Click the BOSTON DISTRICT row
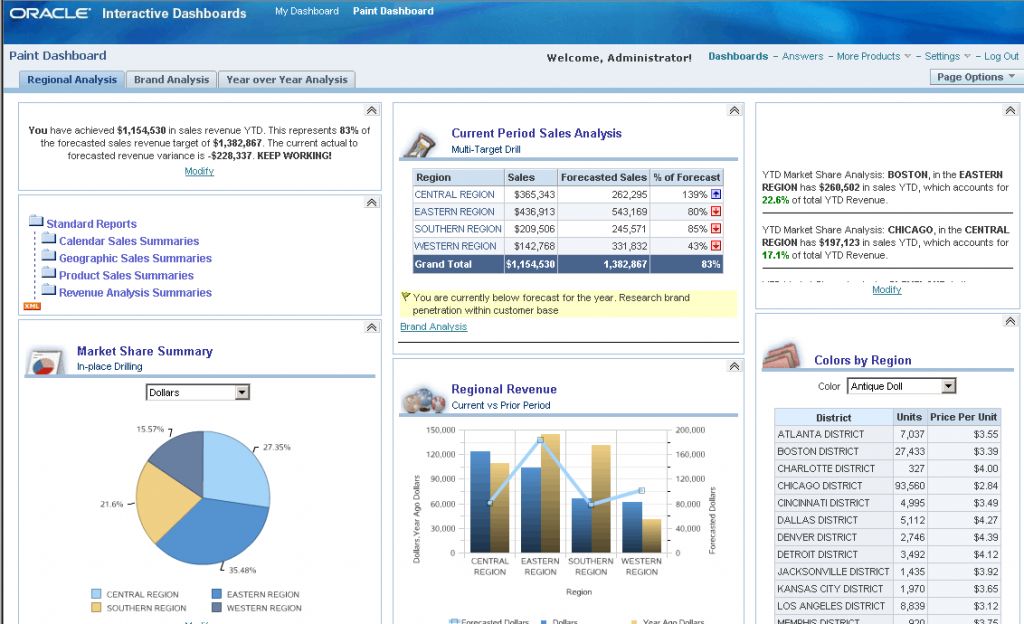The image size is (1024, 624). point(887,451)
